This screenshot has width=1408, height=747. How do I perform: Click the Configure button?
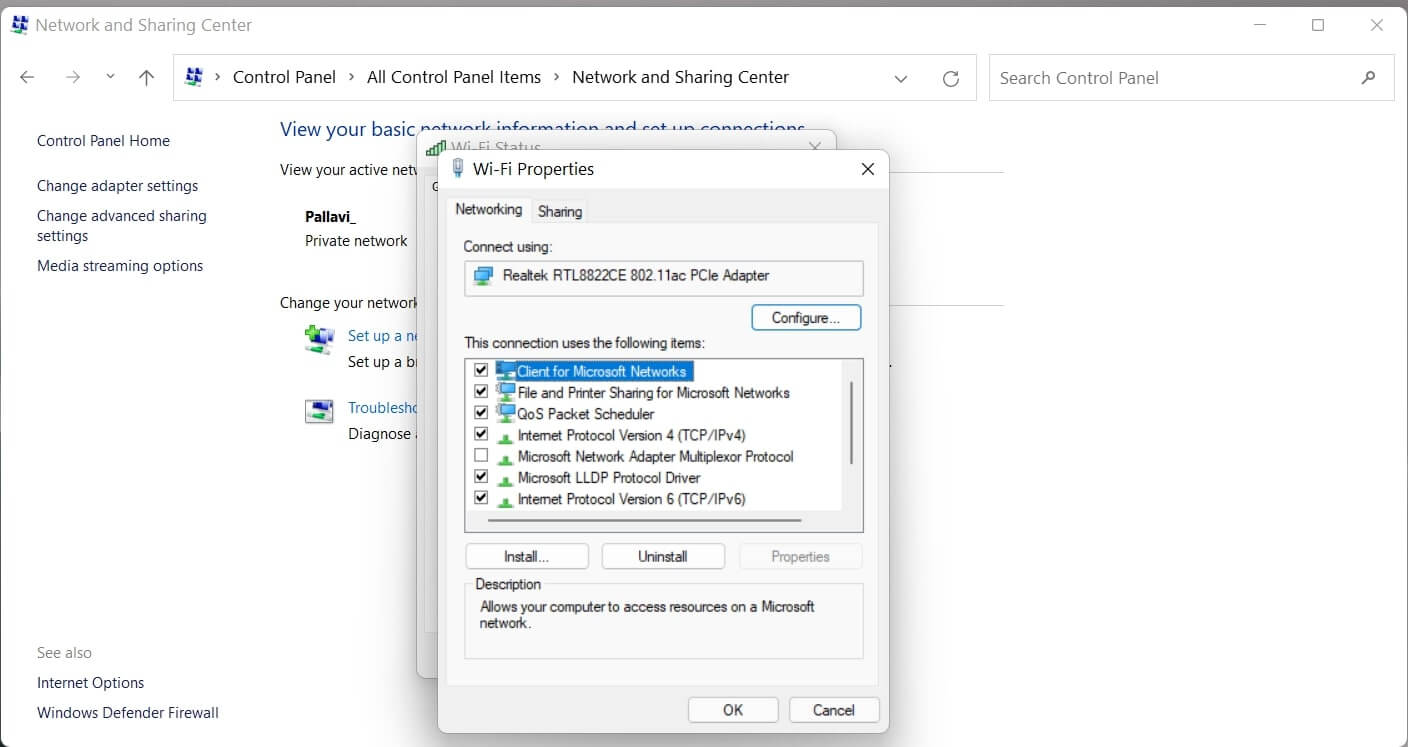tap(806, 317)
